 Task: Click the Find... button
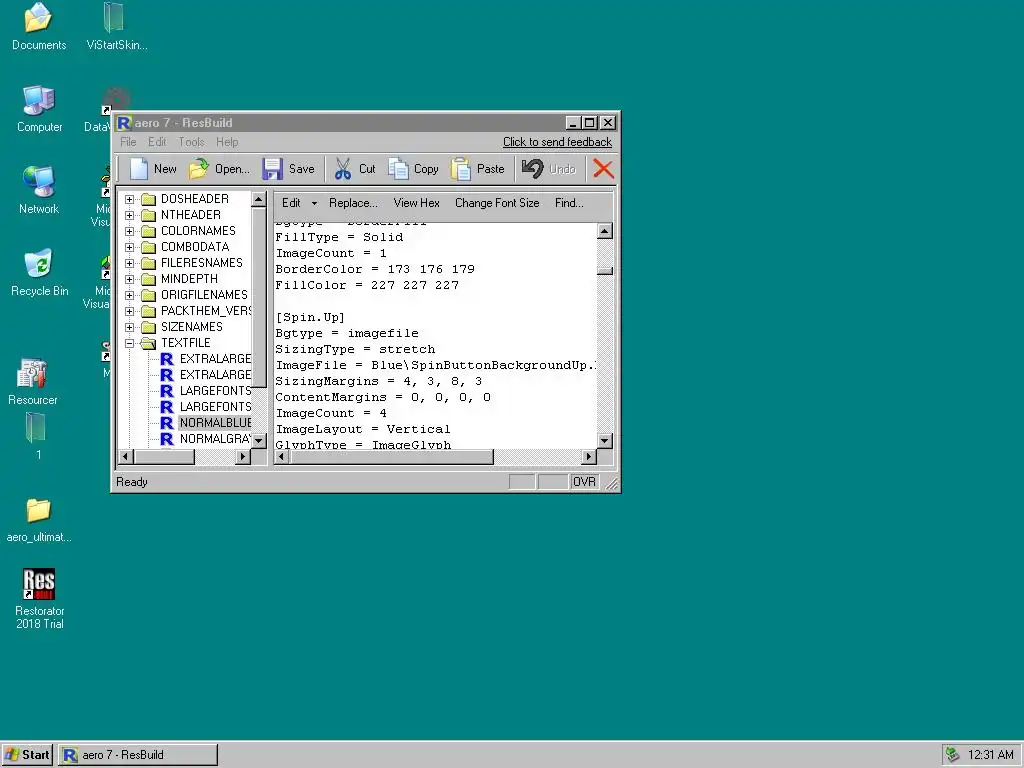pyautogui.click(x=569, y=203)
